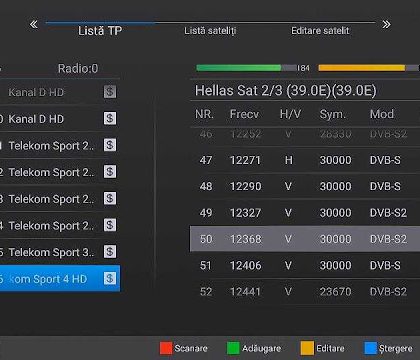Switch to Editare satelit tab
420x360 pixels.
pyautogui.click(x=320, y=31)
